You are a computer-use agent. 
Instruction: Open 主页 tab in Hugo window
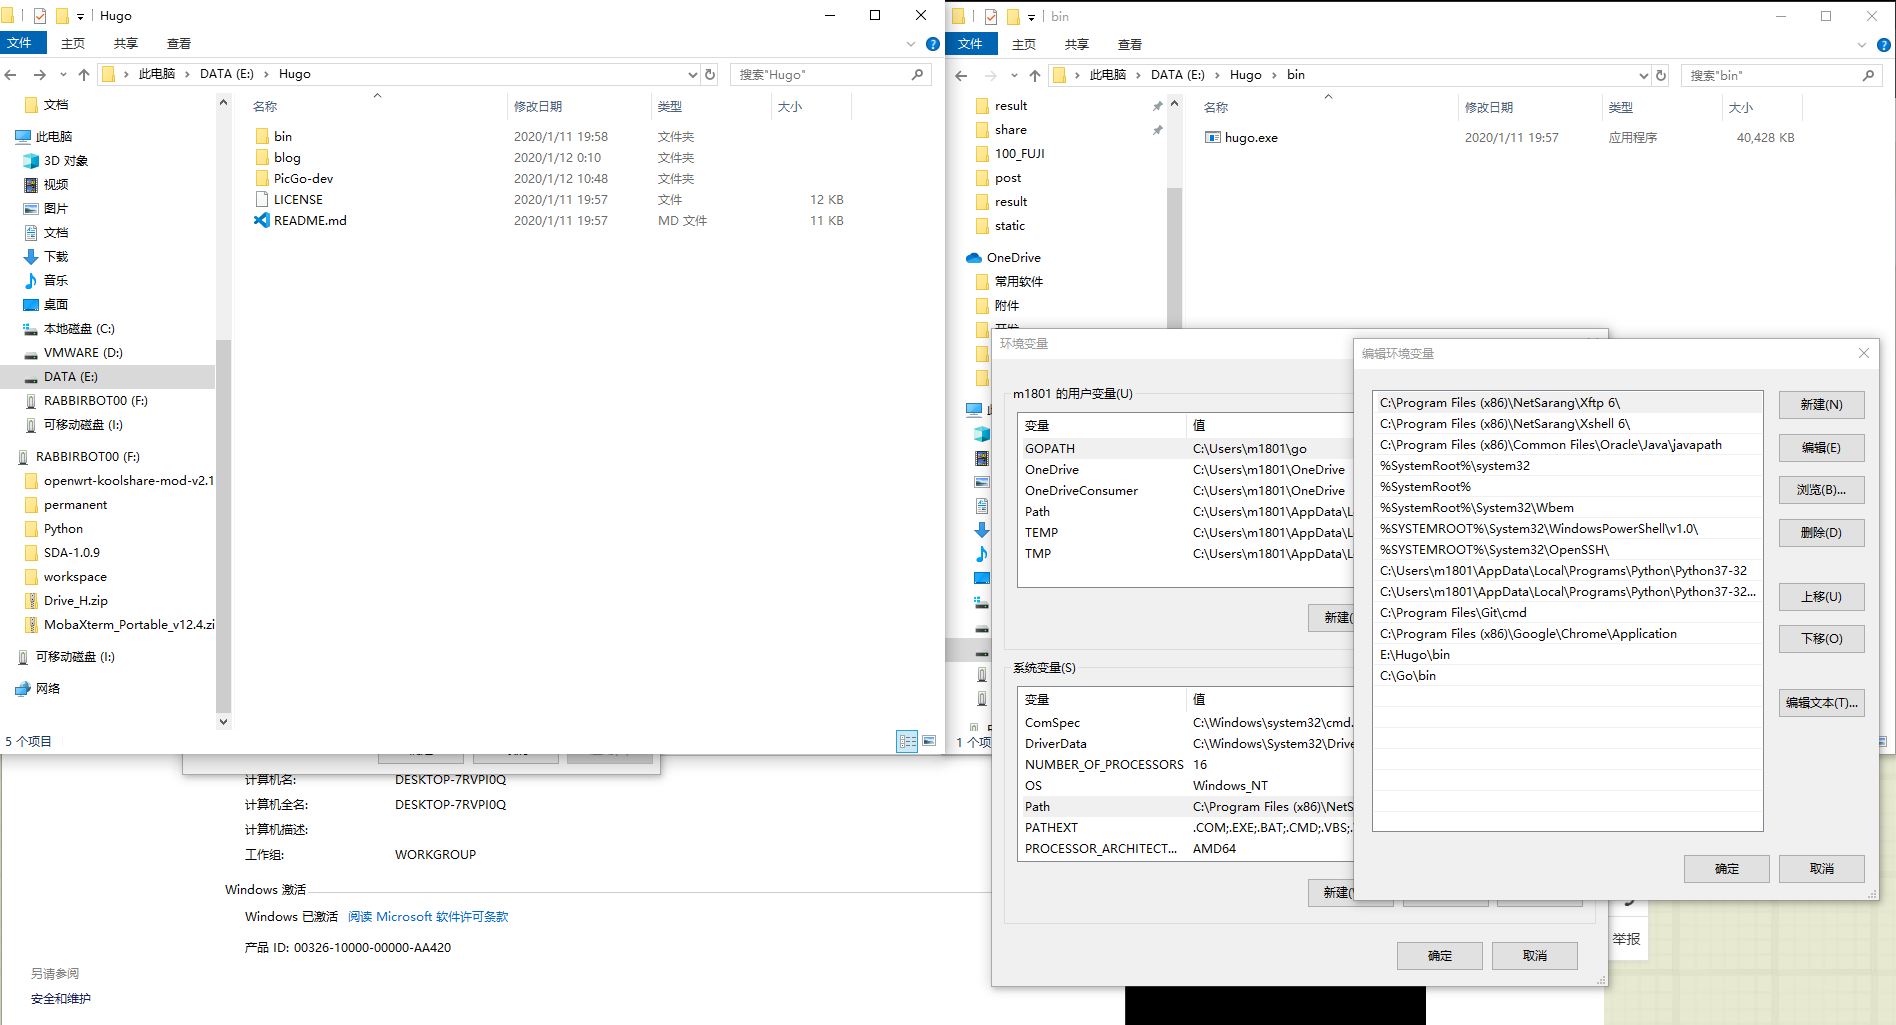73,43
